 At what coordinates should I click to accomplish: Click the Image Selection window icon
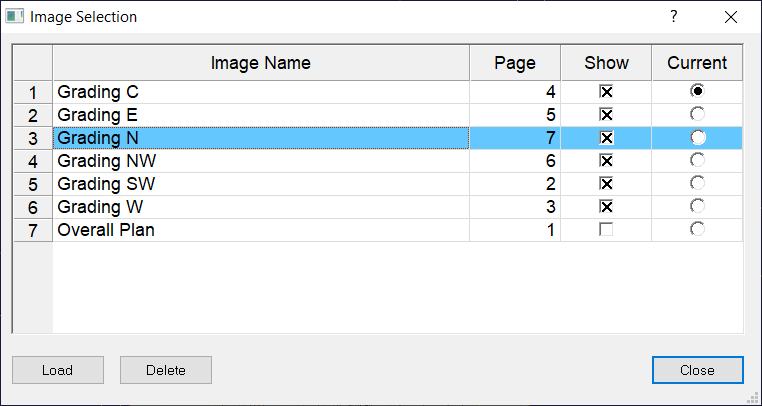[x=15, y=17]
